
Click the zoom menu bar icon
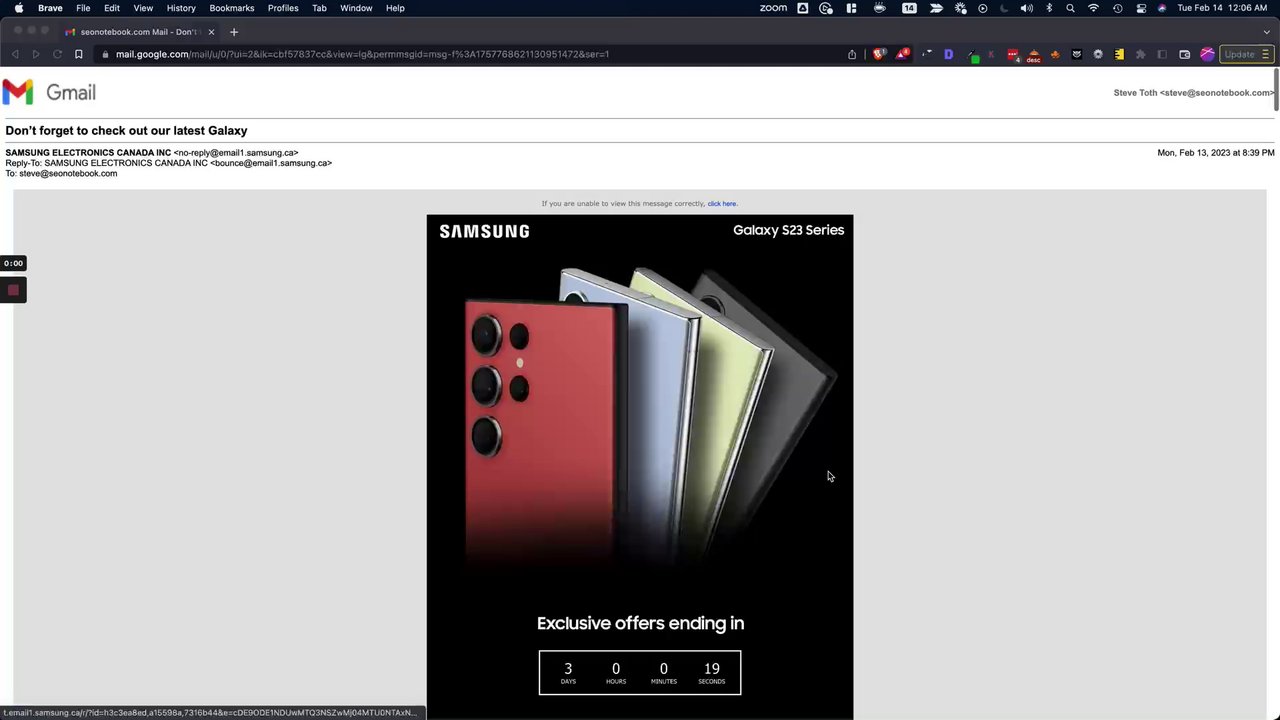point(773,8)
